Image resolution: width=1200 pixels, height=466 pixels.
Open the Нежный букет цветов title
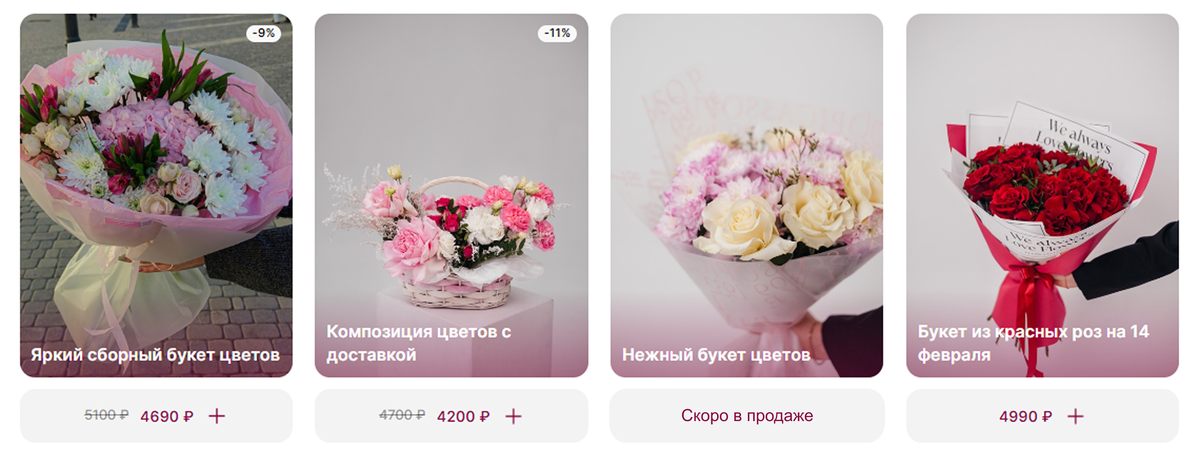[716, 354]
